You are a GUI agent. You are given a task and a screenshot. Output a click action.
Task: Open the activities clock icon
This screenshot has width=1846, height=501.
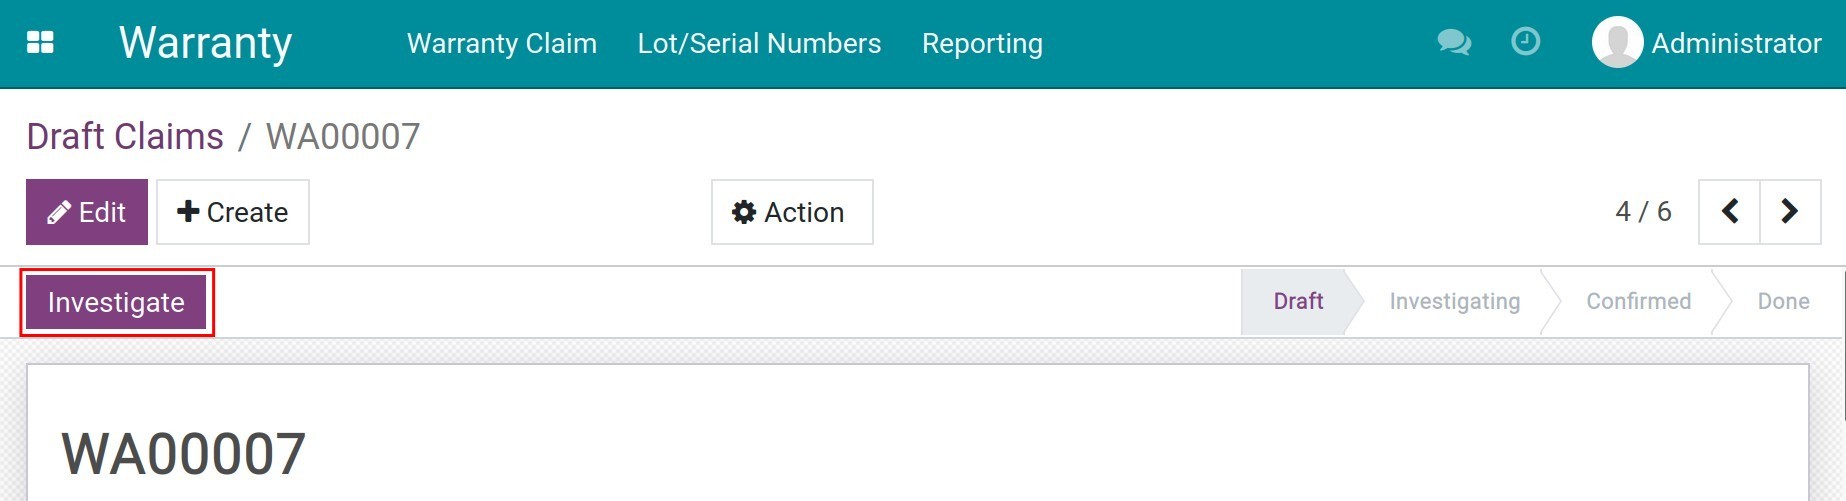[1525, 42]
